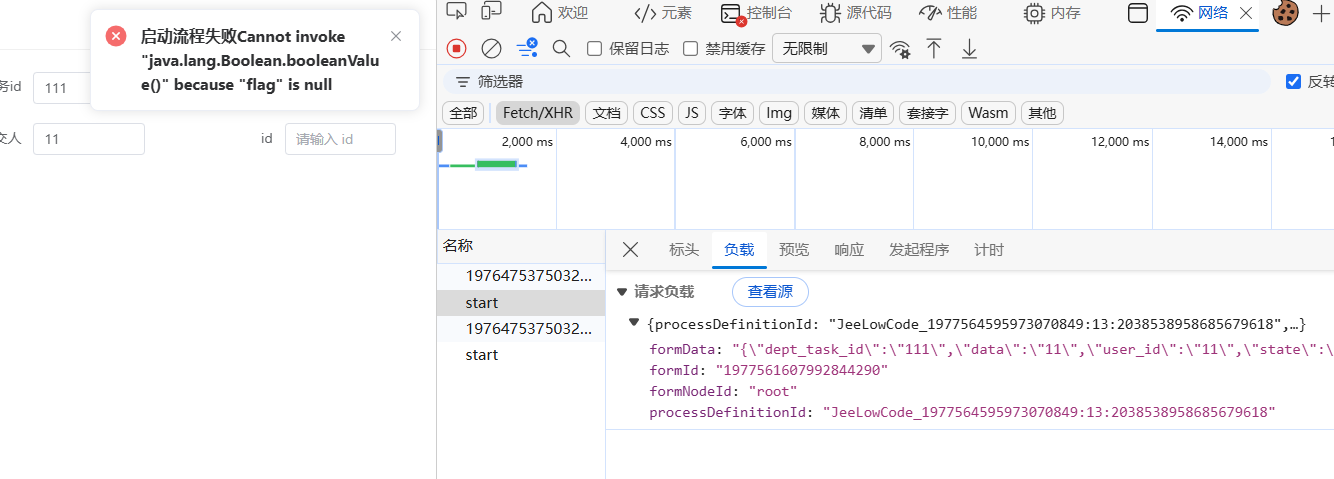The width and height of the screenshot is (1334, 479).
Task: Toggle device emulation icon
Action: 491,12
